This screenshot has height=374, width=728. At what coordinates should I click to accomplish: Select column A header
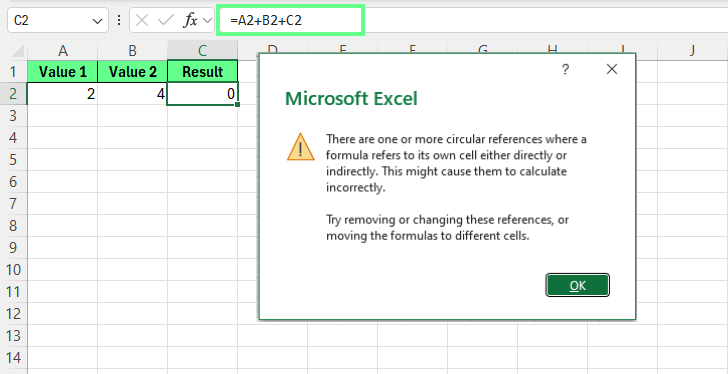63,51
